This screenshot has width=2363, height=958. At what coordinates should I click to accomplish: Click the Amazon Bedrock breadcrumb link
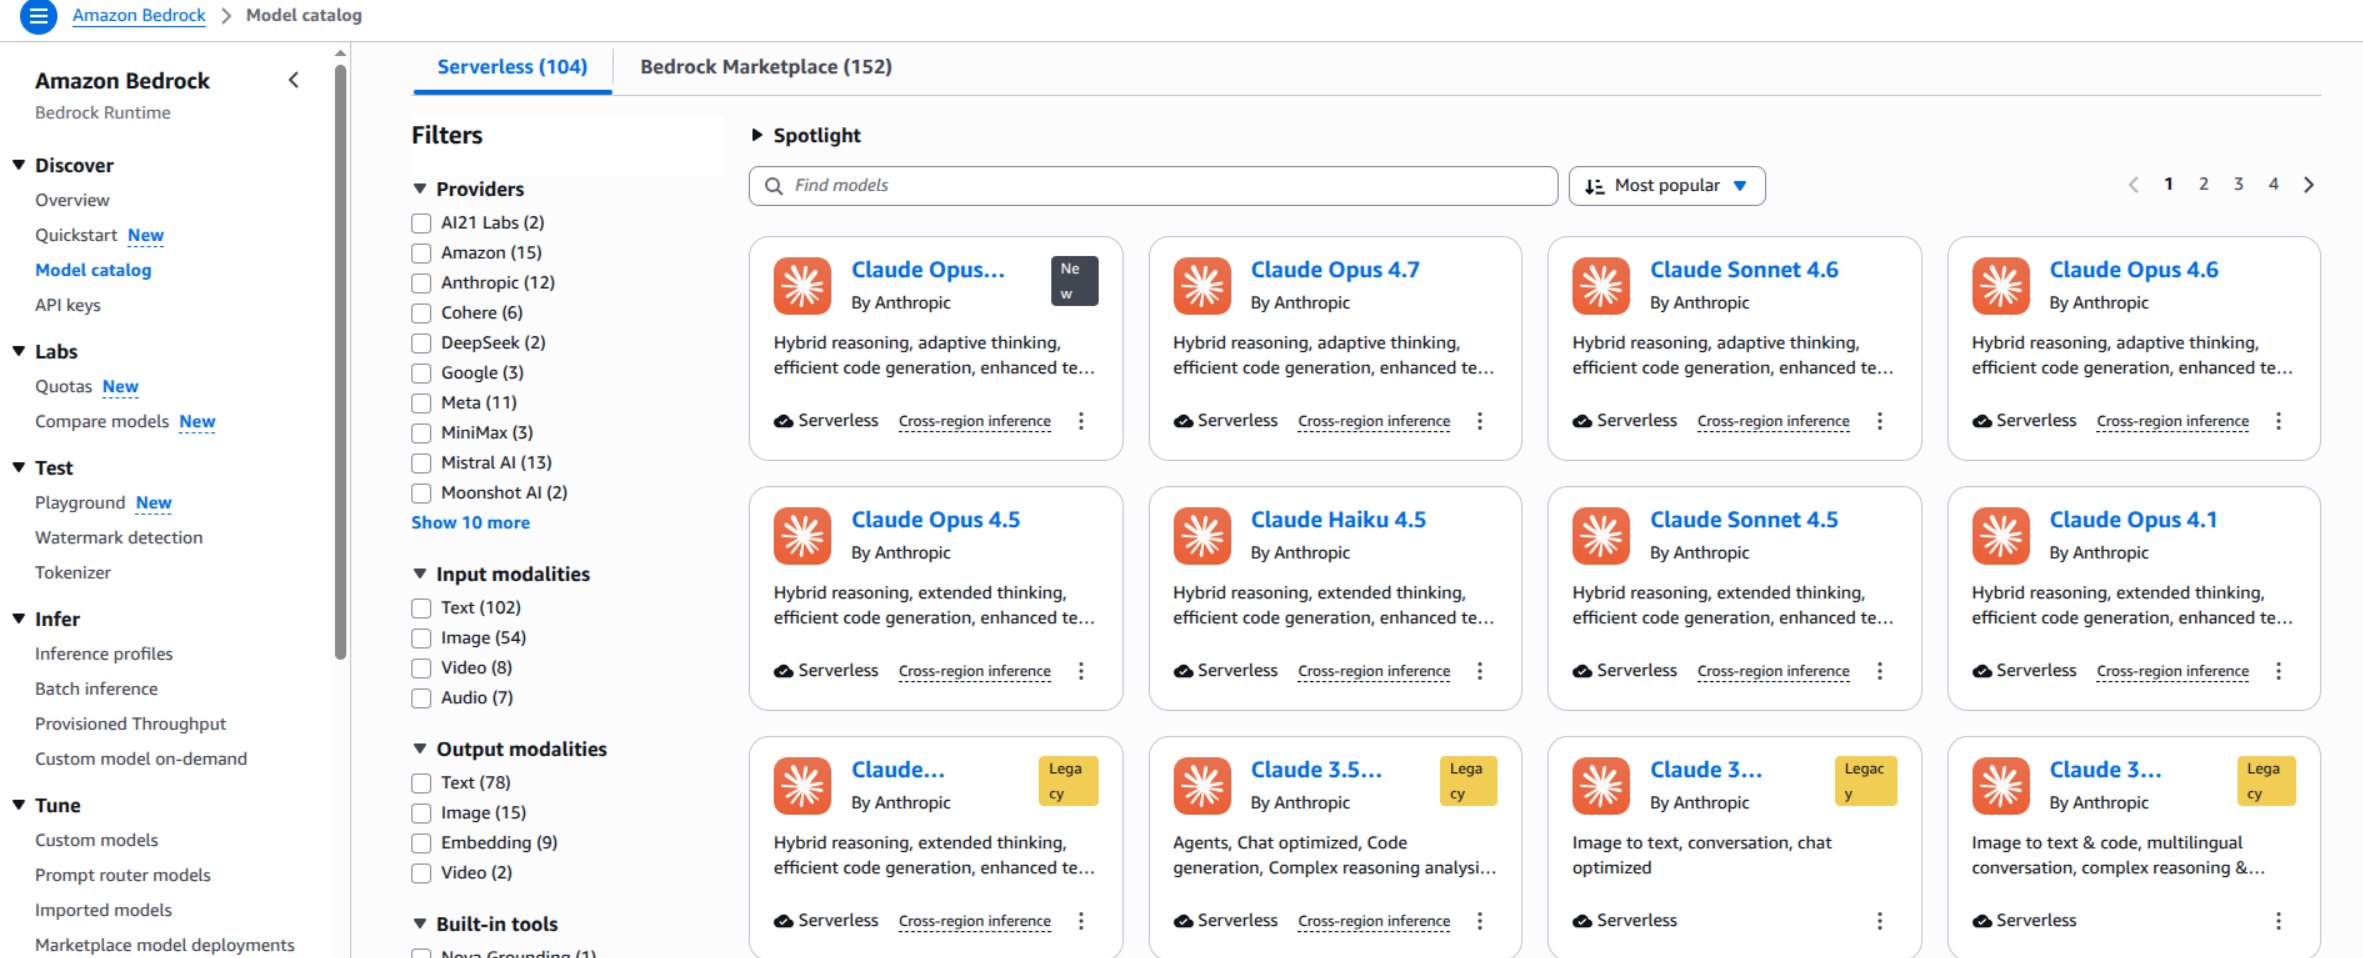click(x=139, y=16)
